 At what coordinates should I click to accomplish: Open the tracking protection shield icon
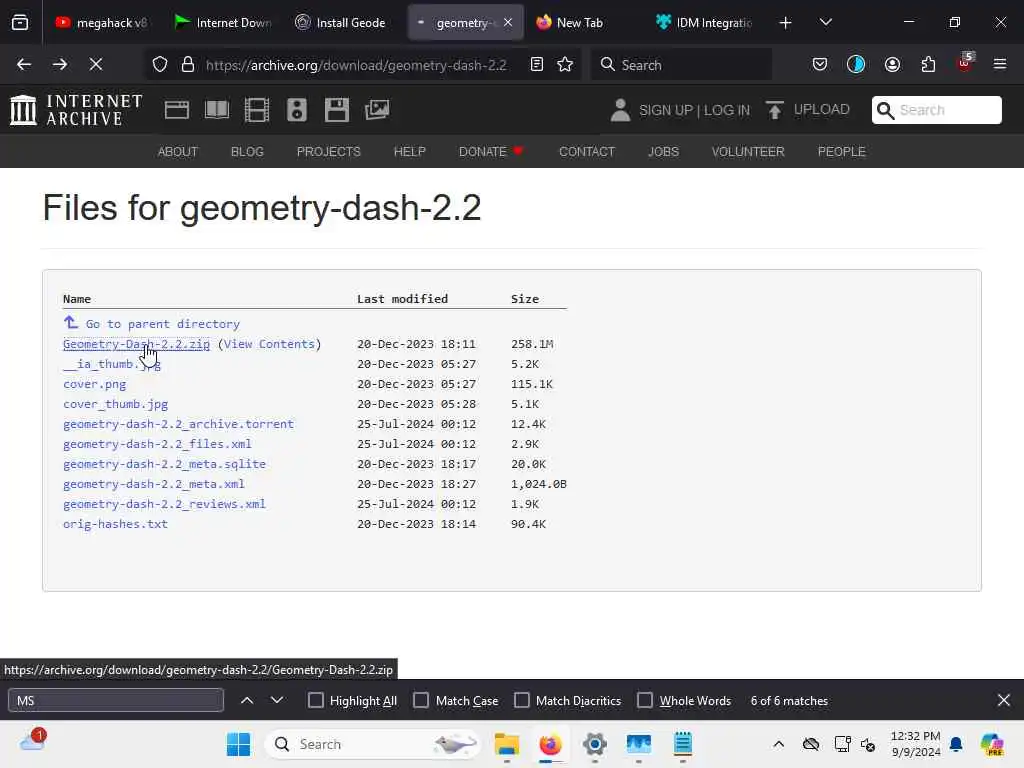tap(160, 65)
